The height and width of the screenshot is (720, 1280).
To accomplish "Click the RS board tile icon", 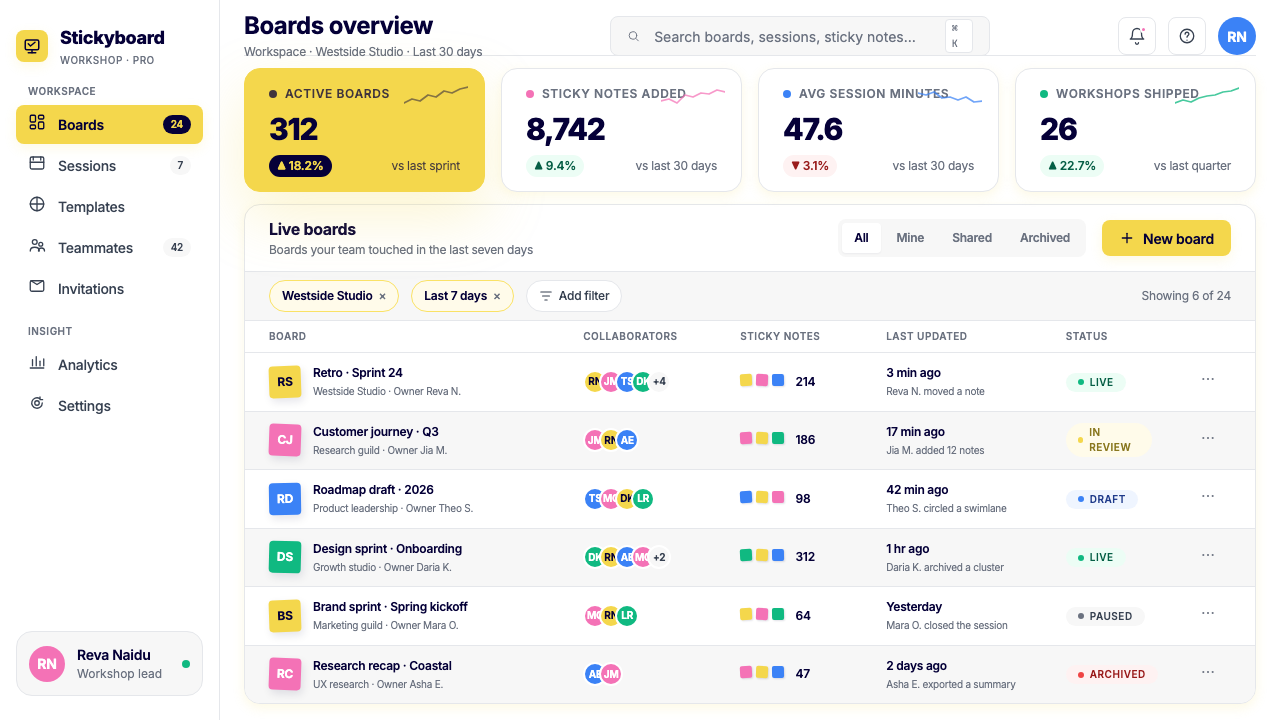I will click(x=285, y=382).
